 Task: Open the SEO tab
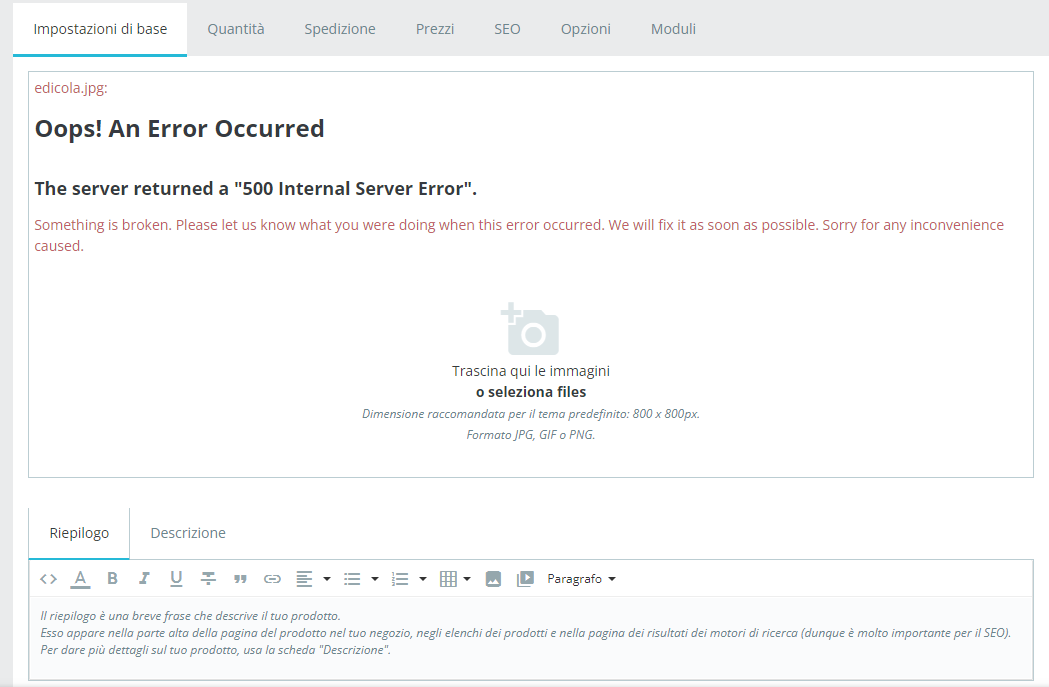coord(507,29)
